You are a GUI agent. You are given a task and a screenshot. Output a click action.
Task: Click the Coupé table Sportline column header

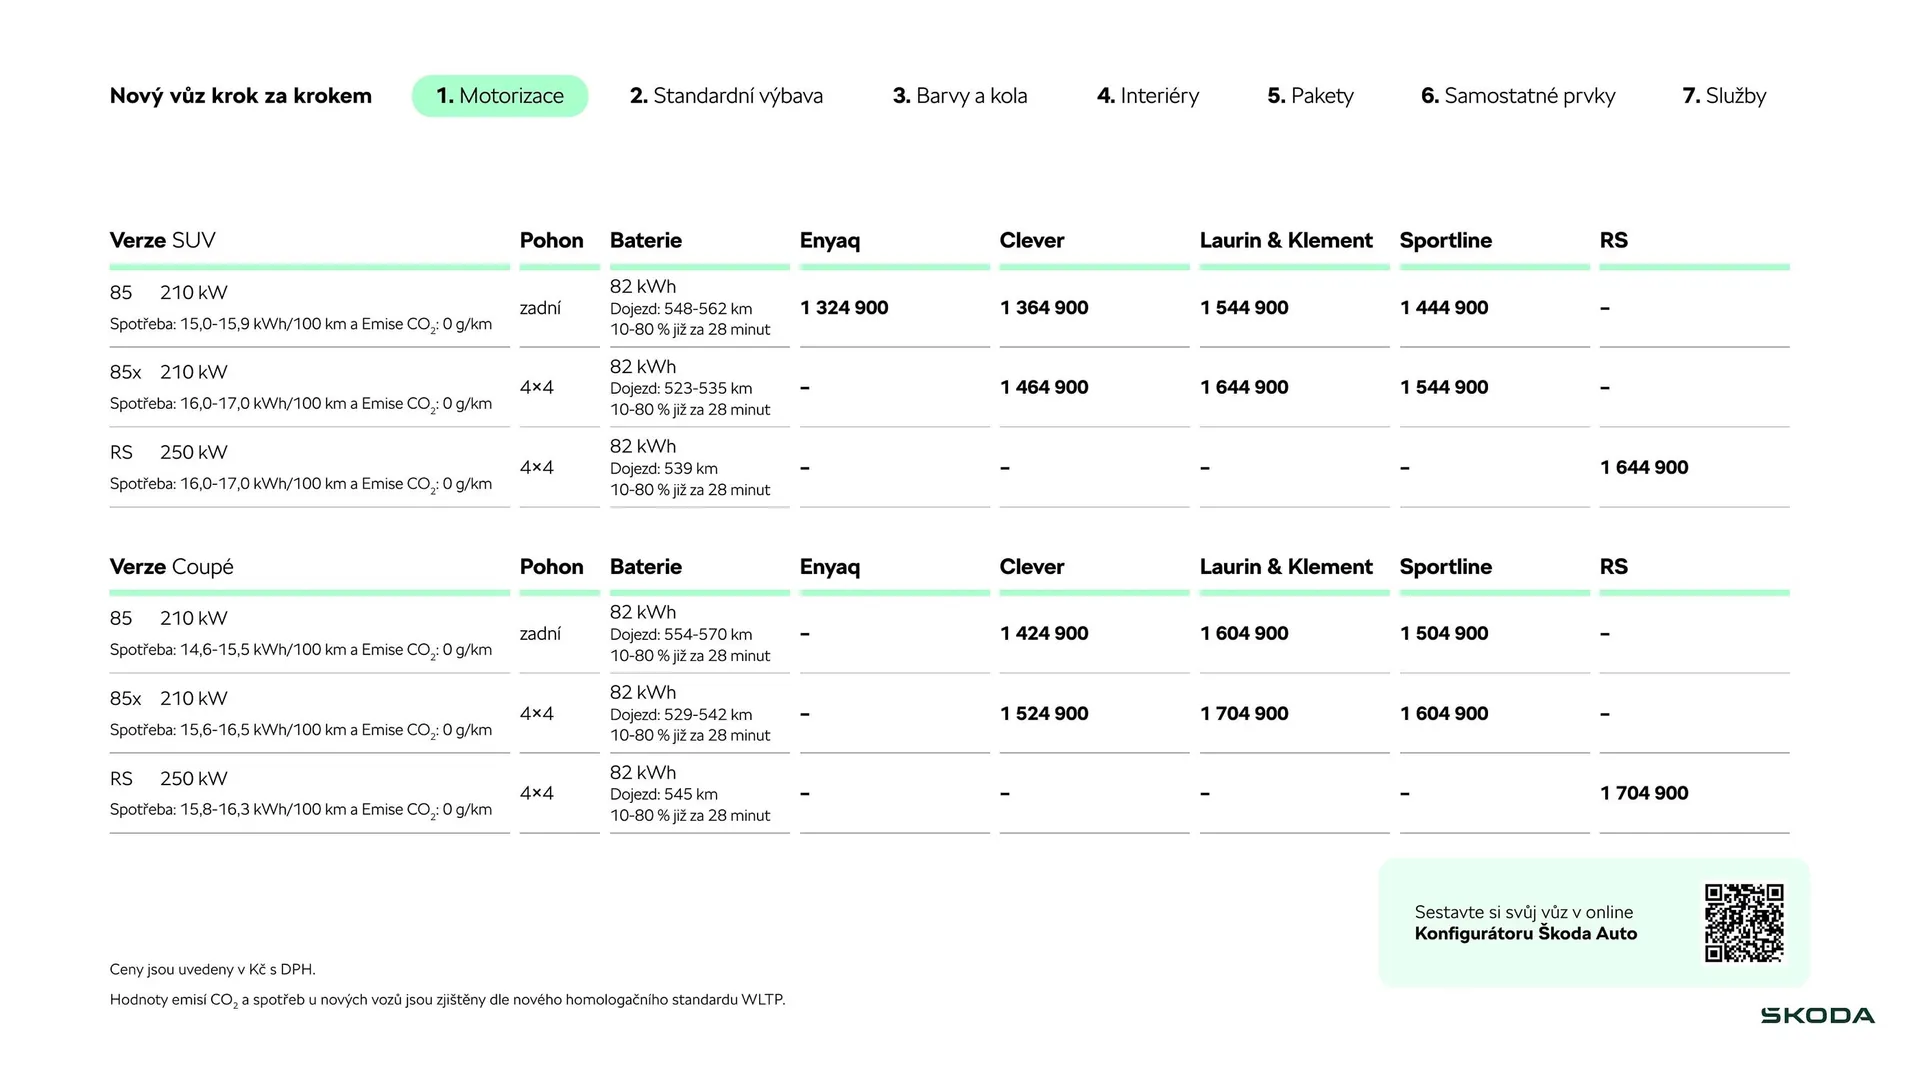coord(1446,567)
